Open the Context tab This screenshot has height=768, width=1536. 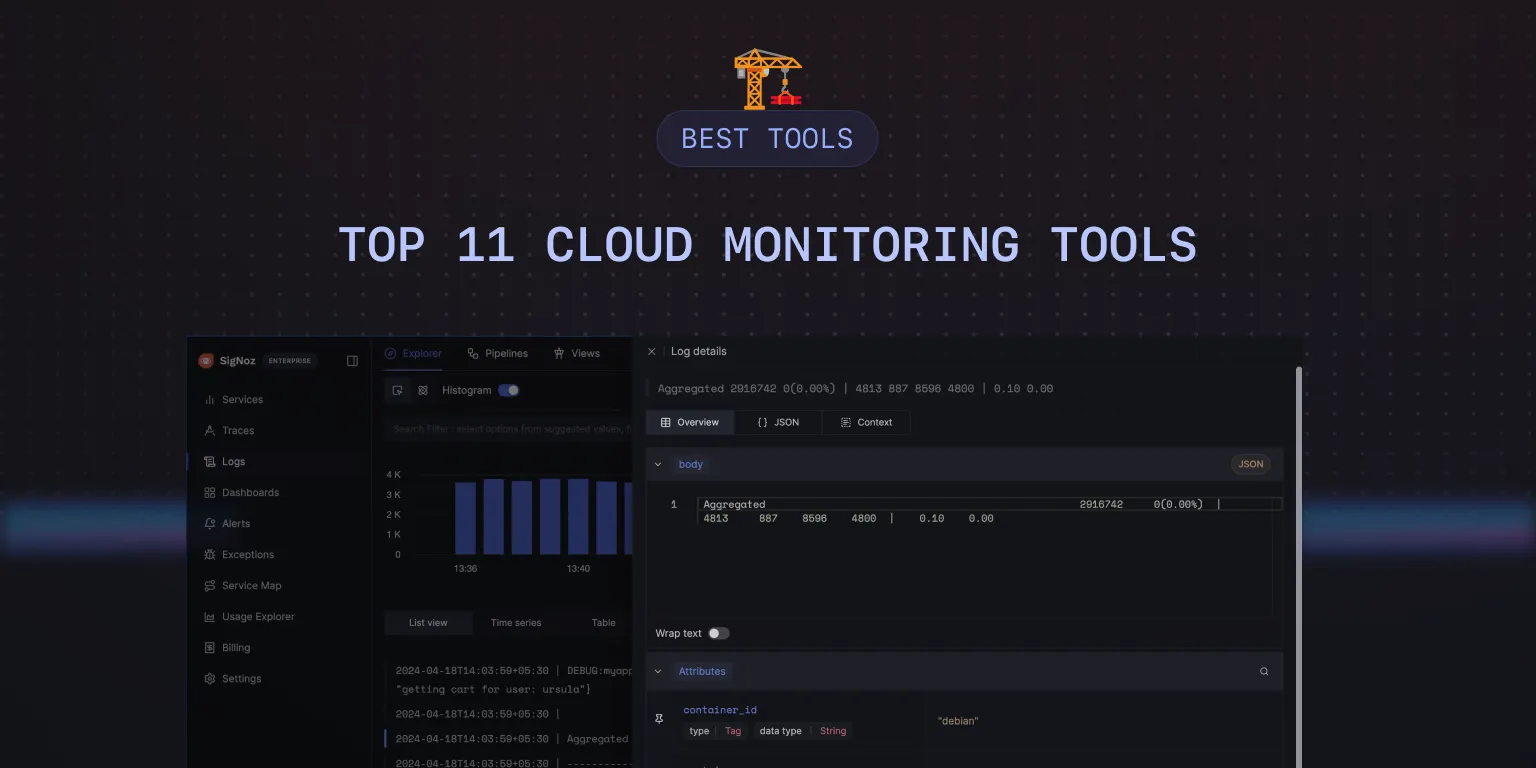coord(866,423)
